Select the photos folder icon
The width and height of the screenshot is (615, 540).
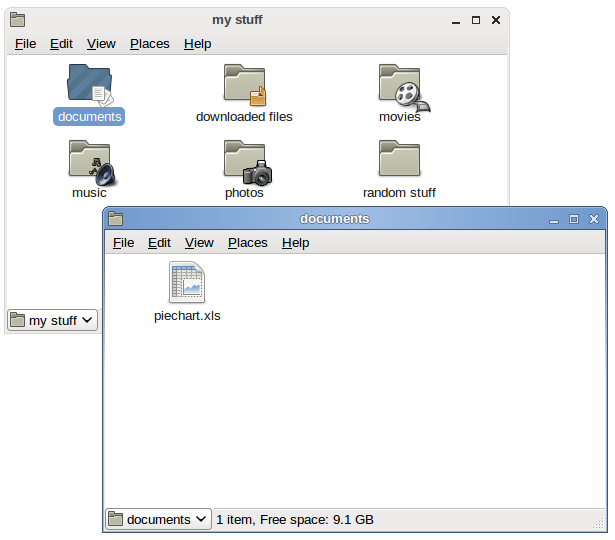pyautogui.click(x=244, y=162)
